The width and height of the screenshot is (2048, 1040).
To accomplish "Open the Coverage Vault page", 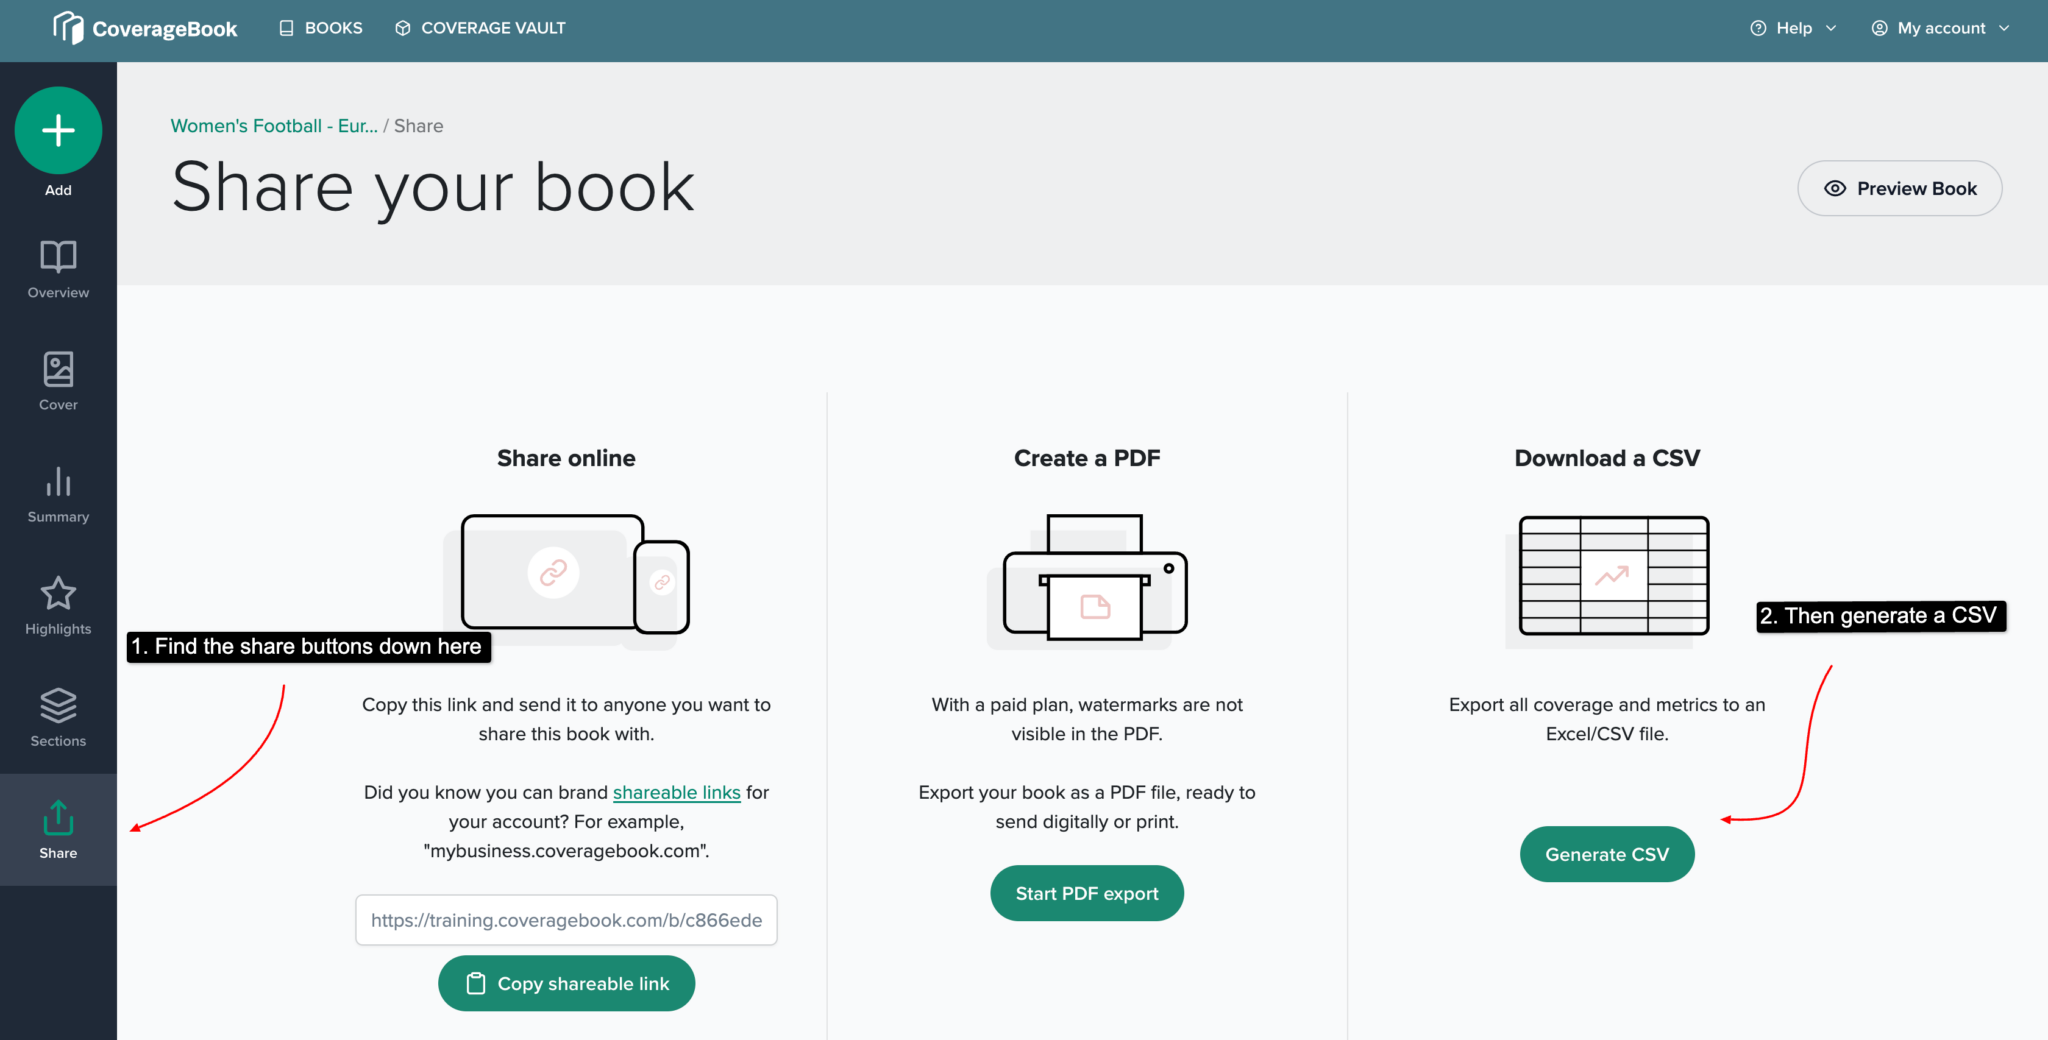I will (x=479, y=28).
